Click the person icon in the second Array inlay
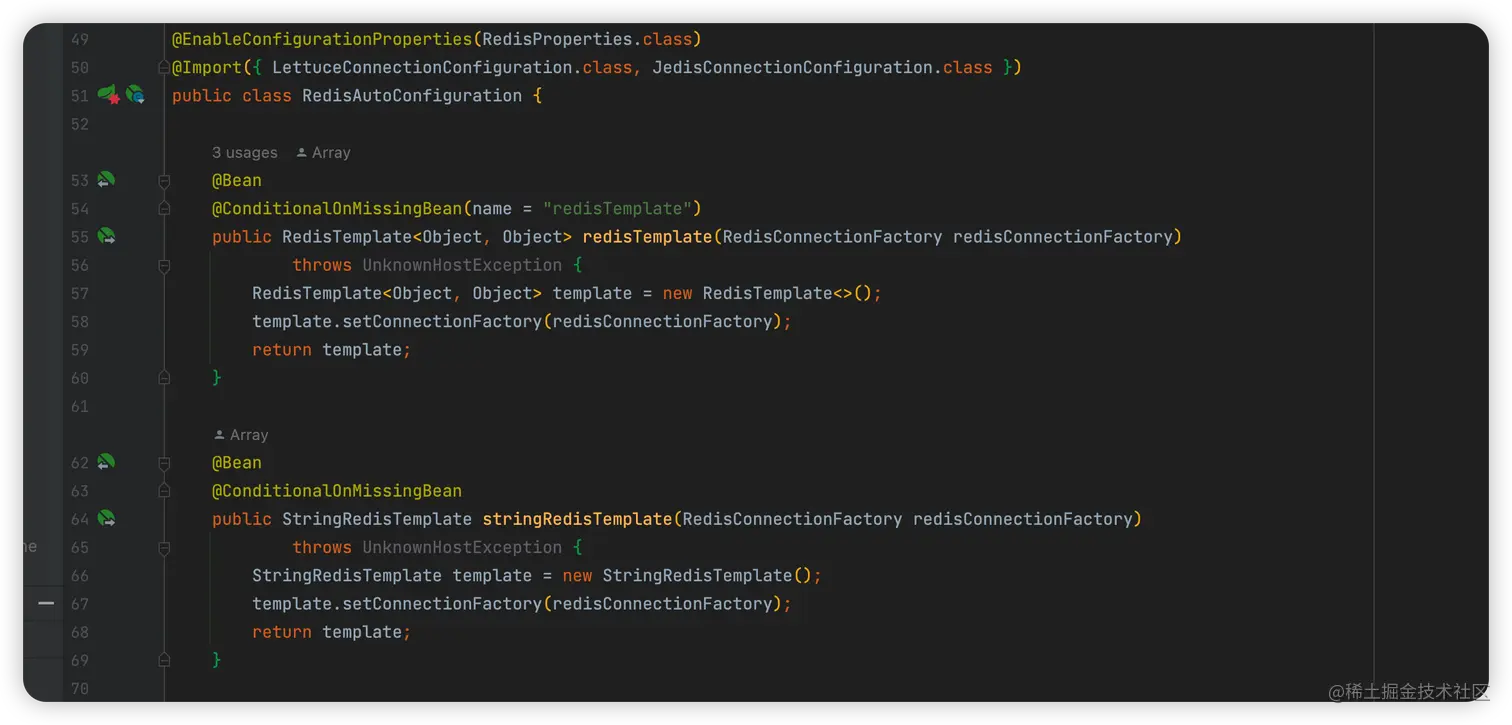Image resolution: width=1512 pixels, height=725 pixels. (x=219, y=434)
